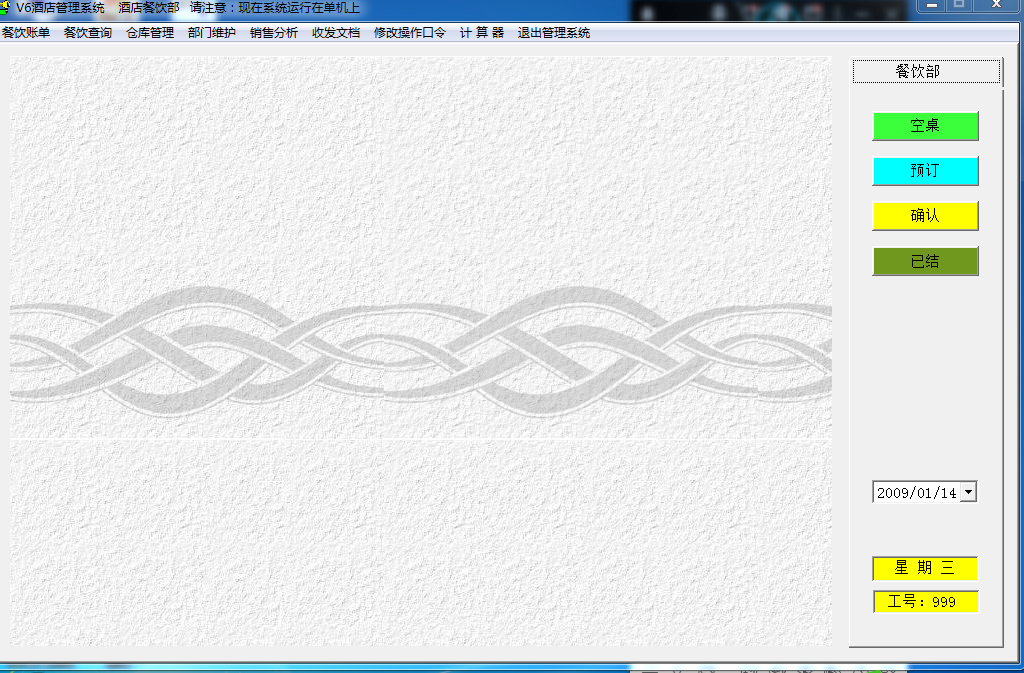Open the 餐饮查询 menu
Image resolution: width=1024 pixels, height=673 pixels.
(88, 32)
